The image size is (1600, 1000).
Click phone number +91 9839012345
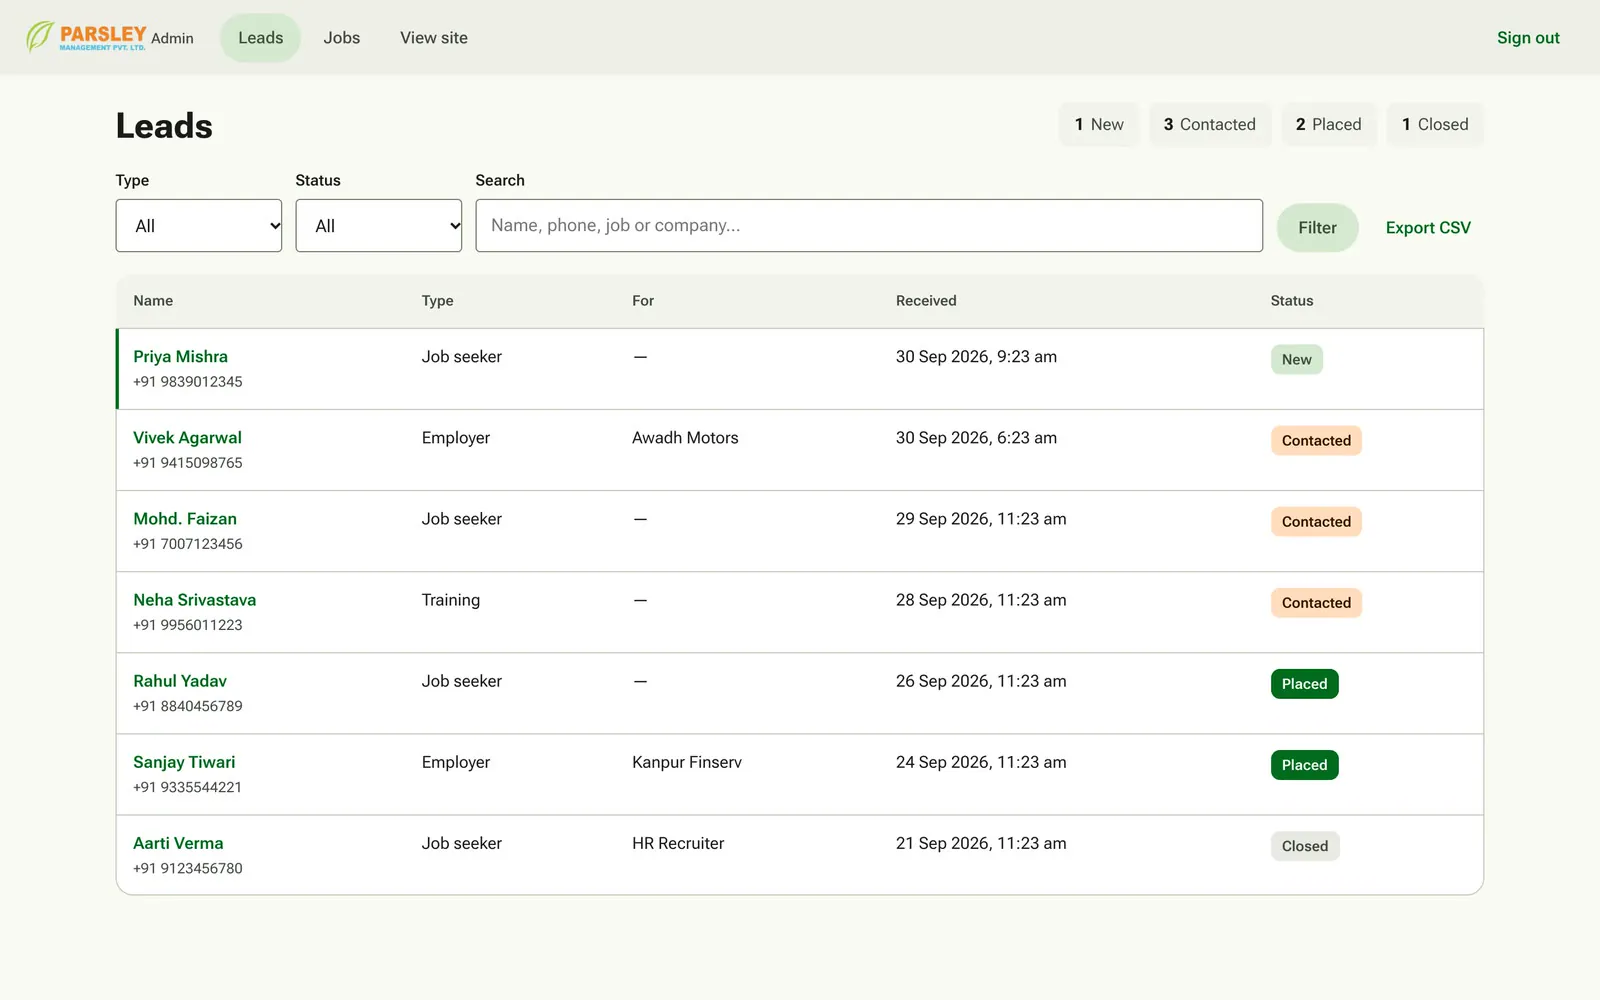pos(188,382)
